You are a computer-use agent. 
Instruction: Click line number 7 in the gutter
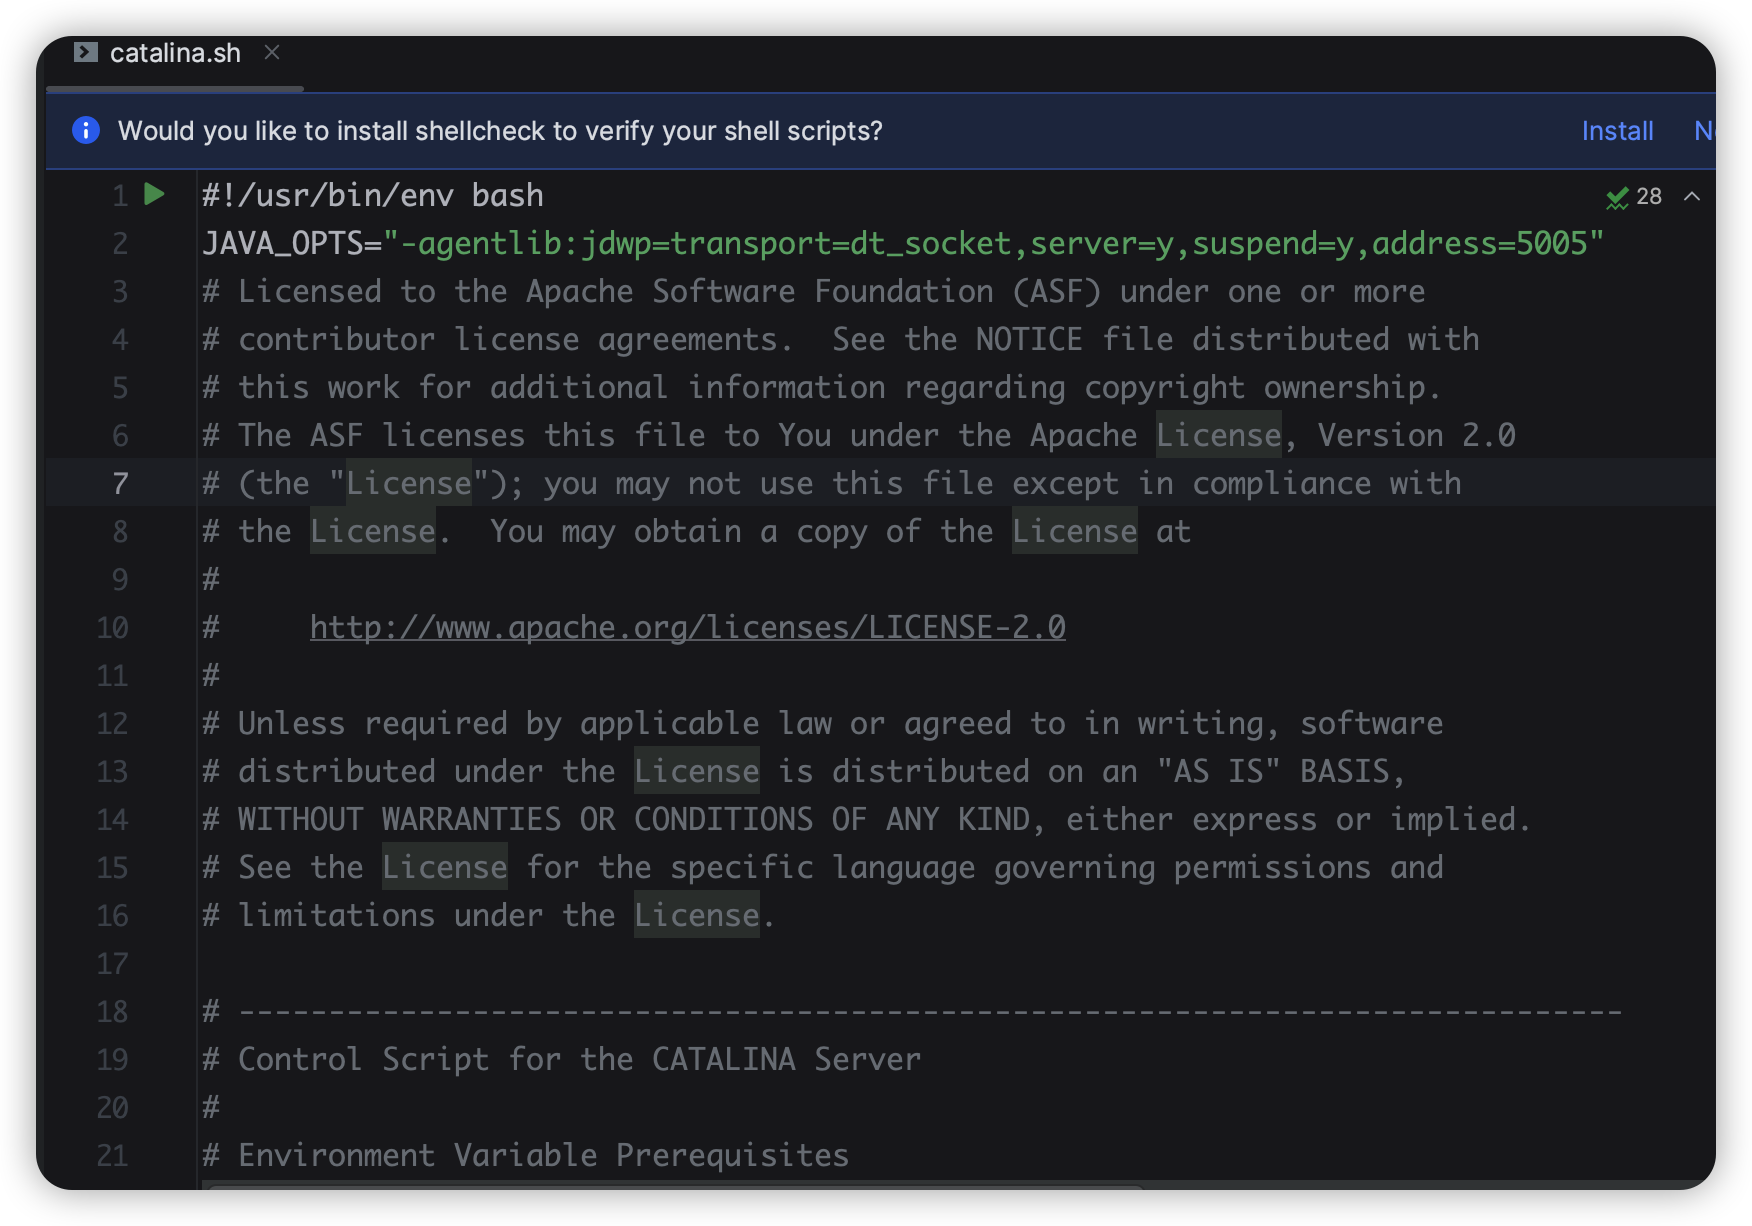coord(120,484)
